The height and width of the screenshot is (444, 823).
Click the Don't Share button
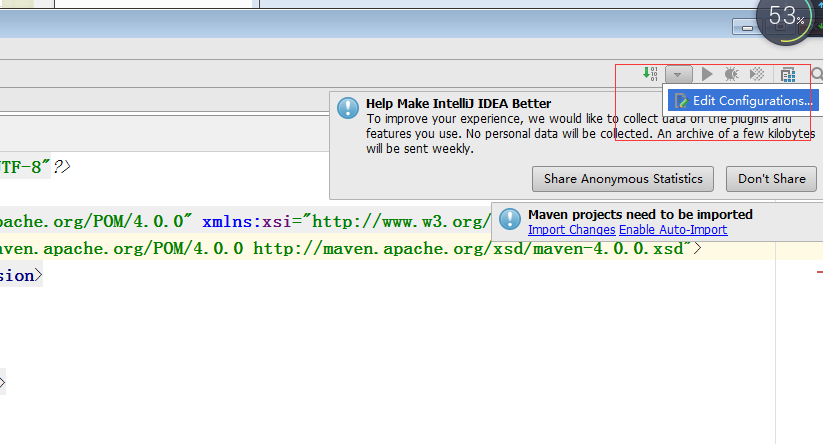(771, 179)
